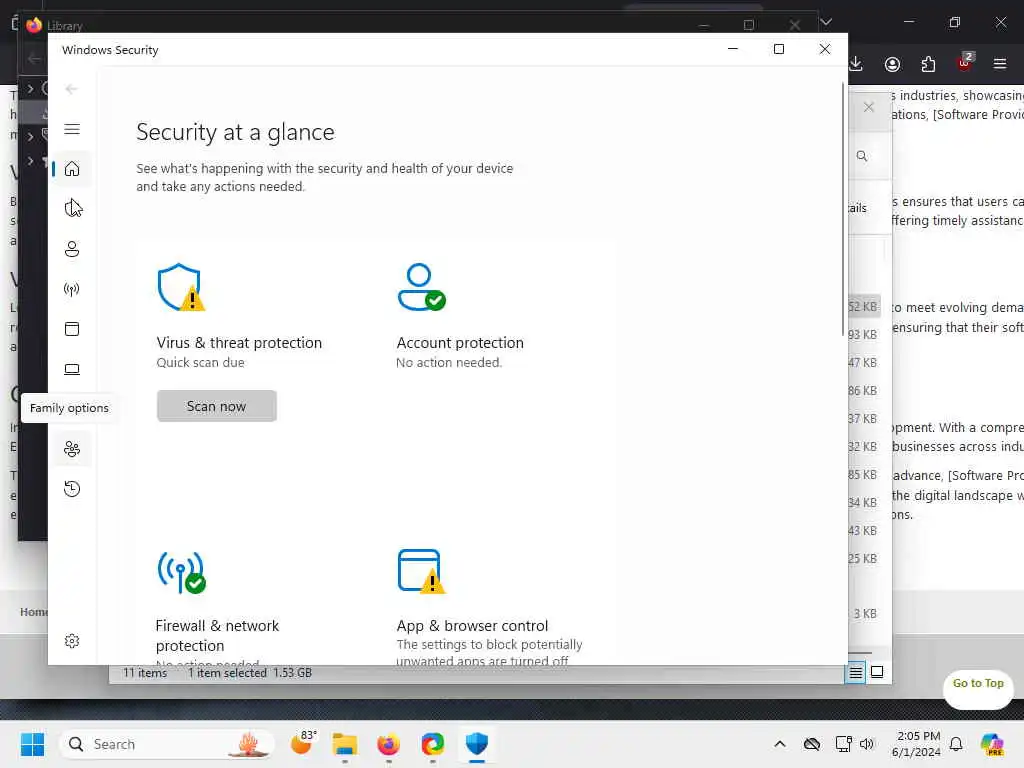
Task: Open clock showing 2:05 PM
Action: coord(916,744)
